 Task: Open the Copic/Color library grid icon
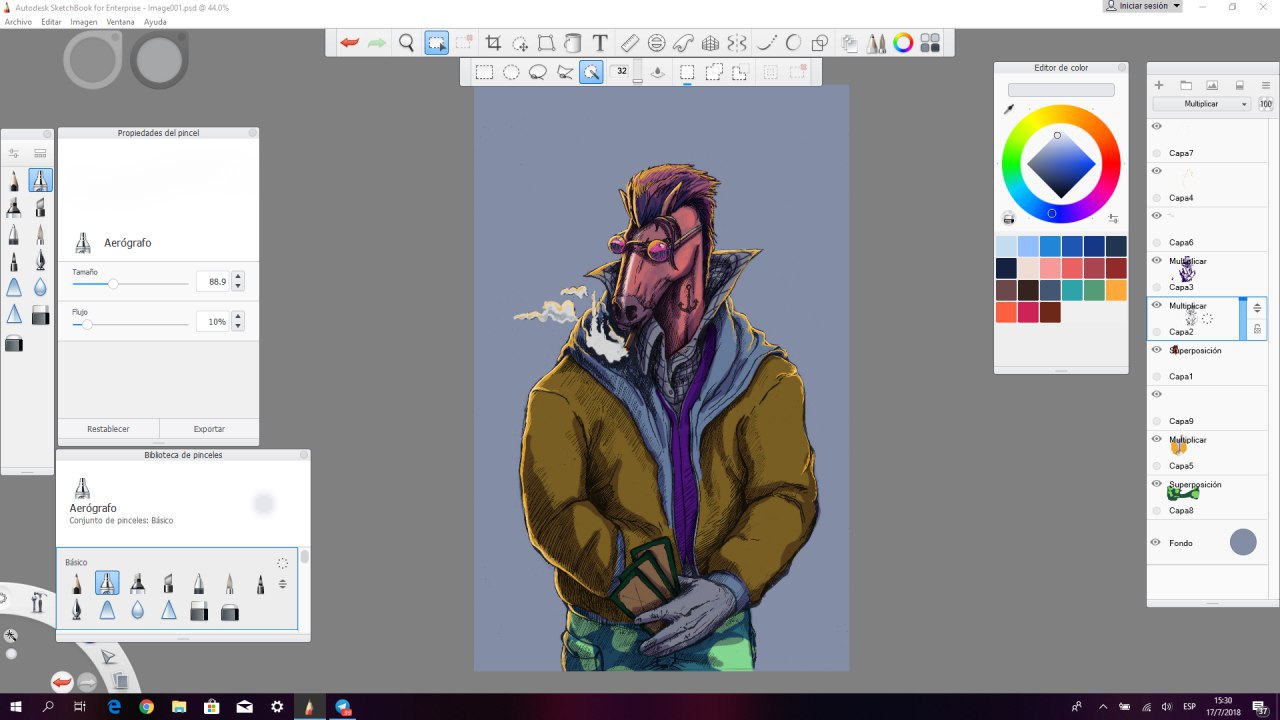tap(930, 43)
